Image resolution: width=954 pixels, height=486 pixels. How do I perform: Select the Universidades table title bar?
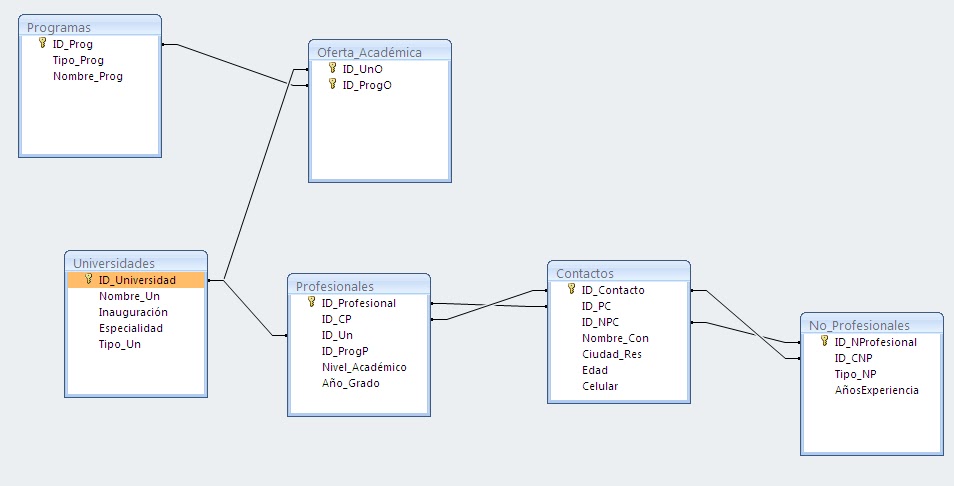point(136,263)
